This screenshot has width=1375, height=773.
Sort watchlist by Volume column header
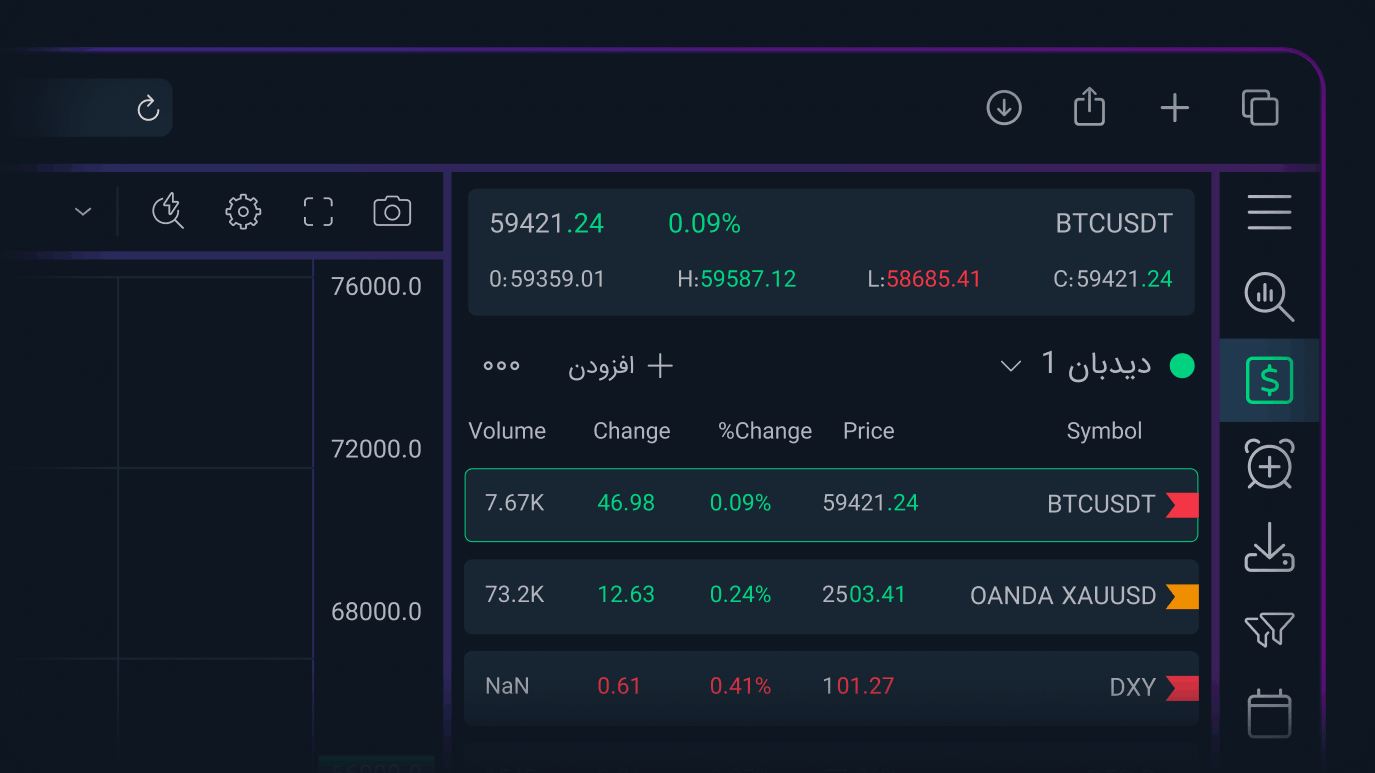507,431
